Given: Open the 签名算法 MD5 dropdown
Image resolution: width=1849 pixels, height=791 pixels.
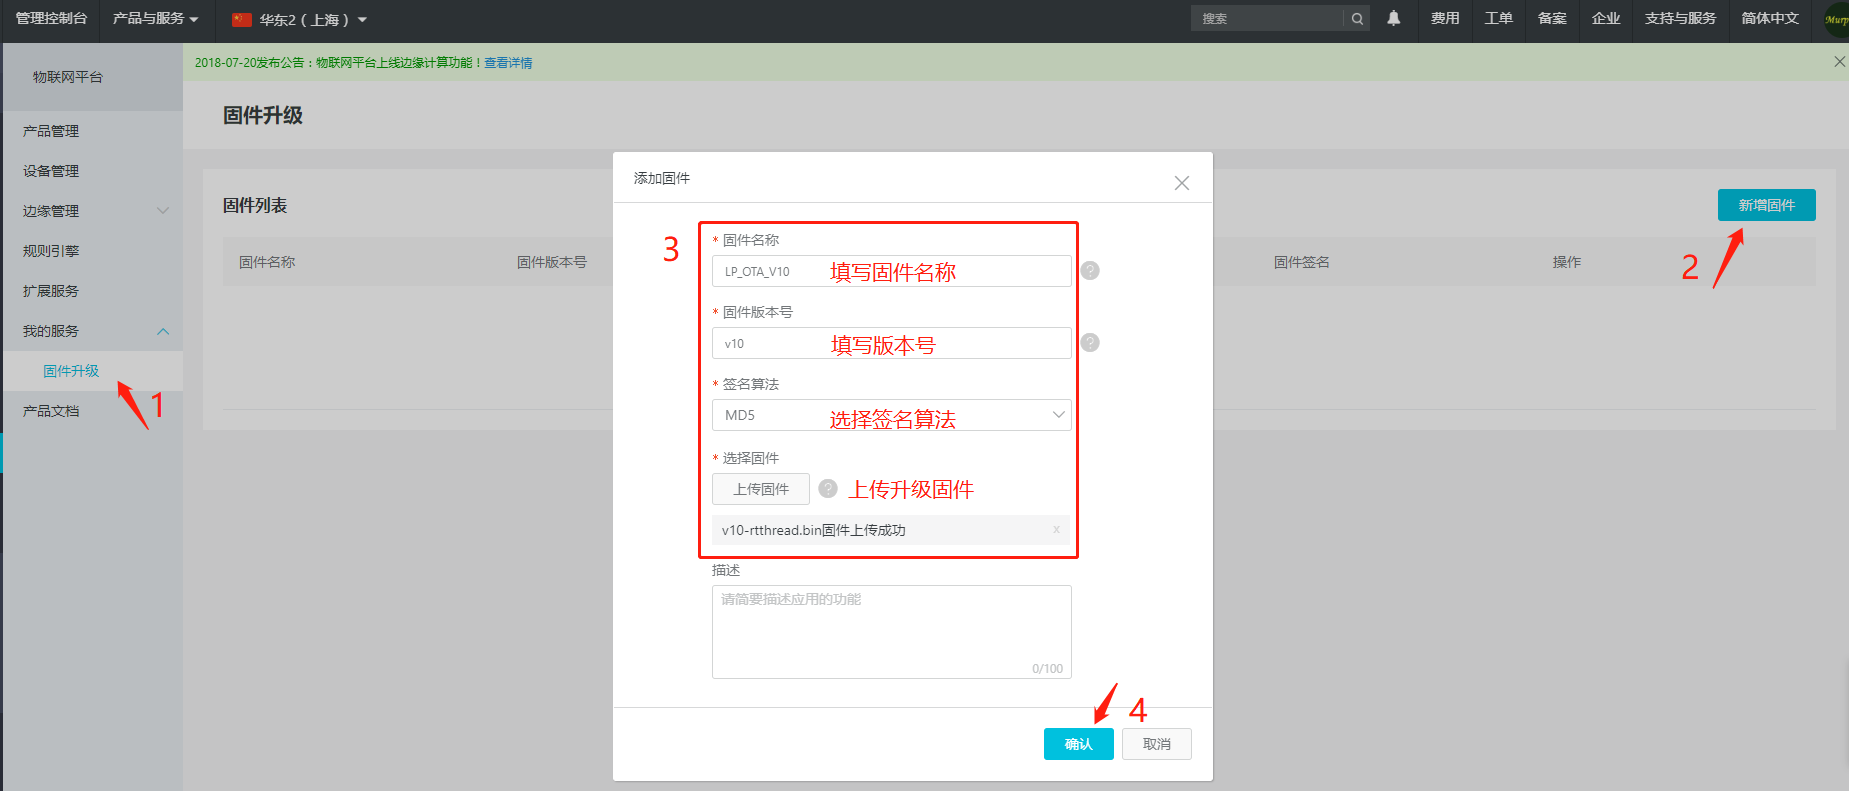Looking at the screenshot, I should (x=891, y=415).
